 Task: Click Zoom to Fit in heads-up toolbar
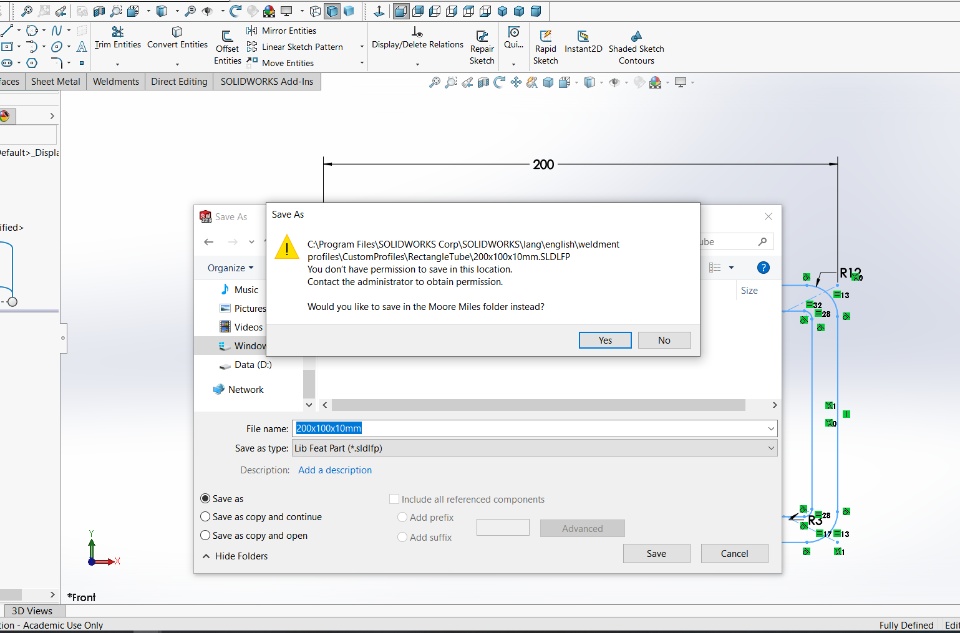pos(434,82)
